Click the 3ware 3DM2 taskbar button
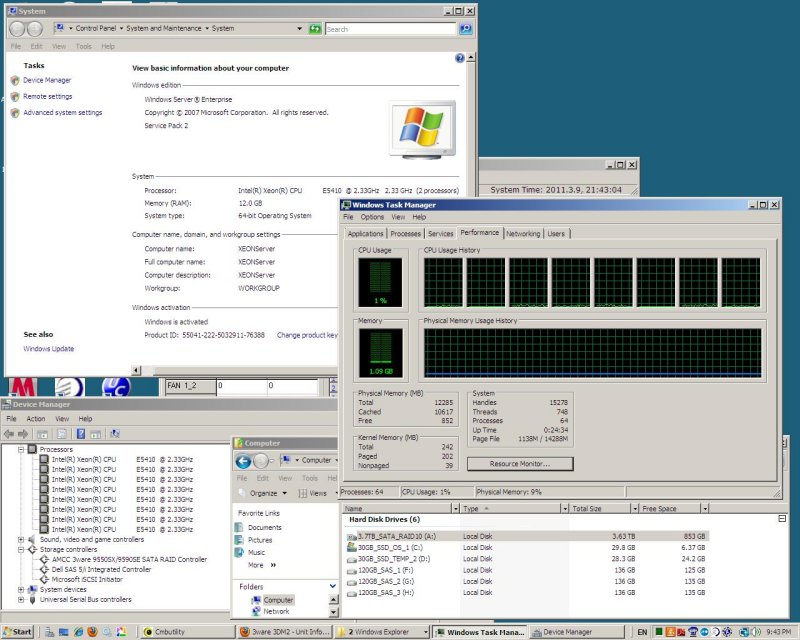800x640 pixels. [285, 632]
